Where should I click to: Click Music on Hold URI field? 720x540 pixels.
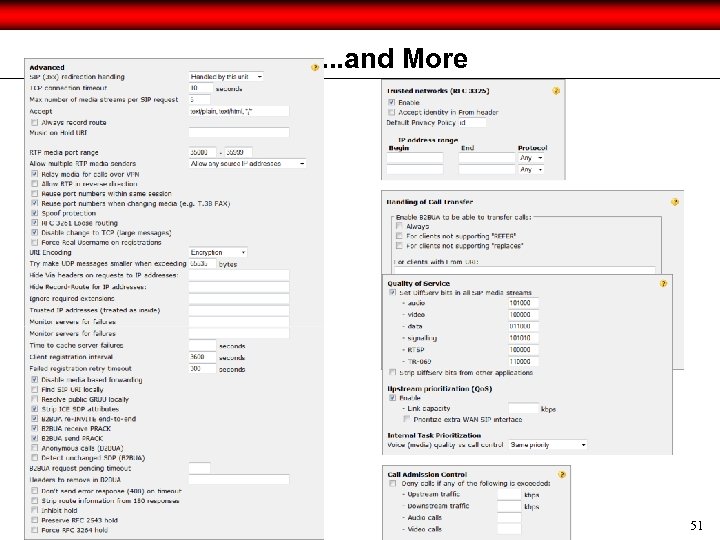[239, 133]
